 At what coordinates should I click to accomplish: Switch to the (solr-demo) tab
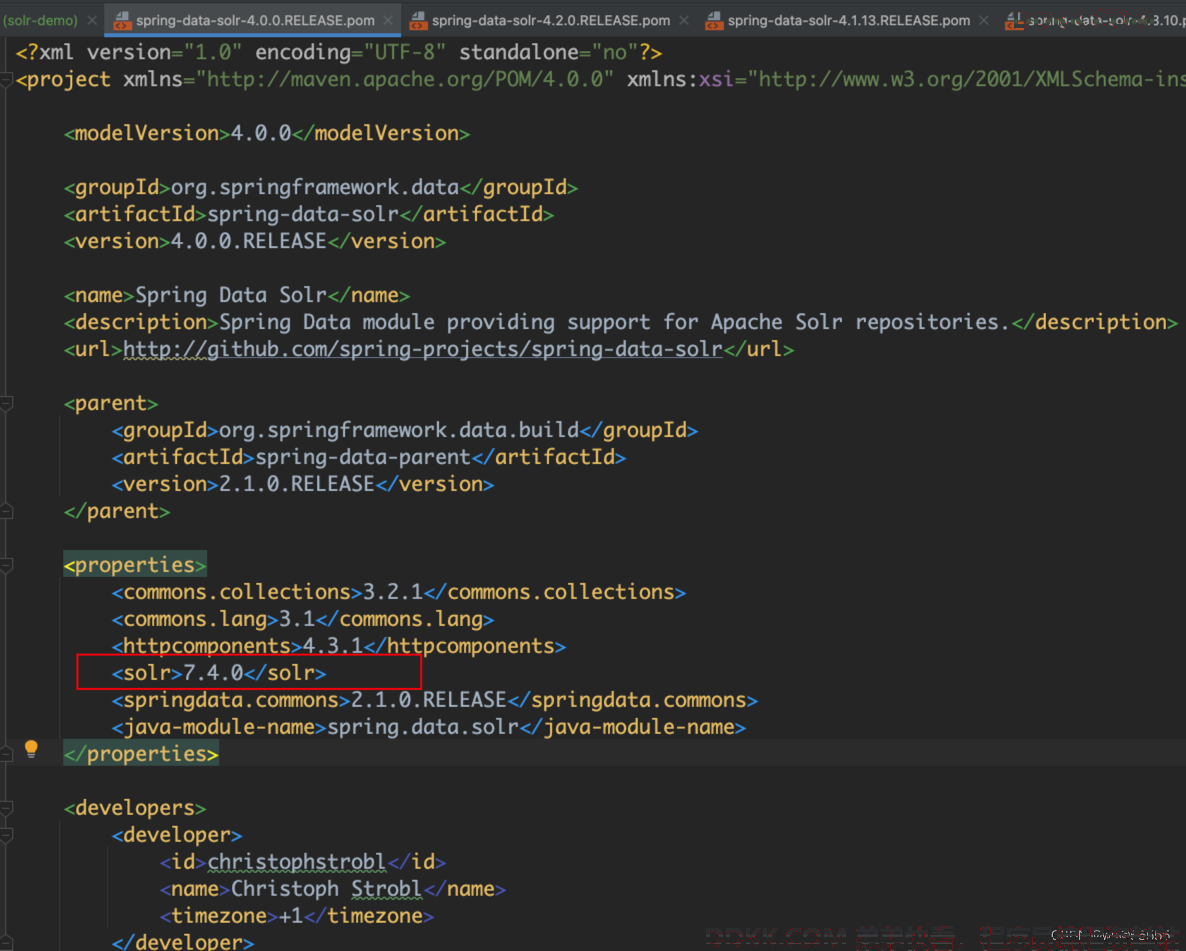click(39, 20)
